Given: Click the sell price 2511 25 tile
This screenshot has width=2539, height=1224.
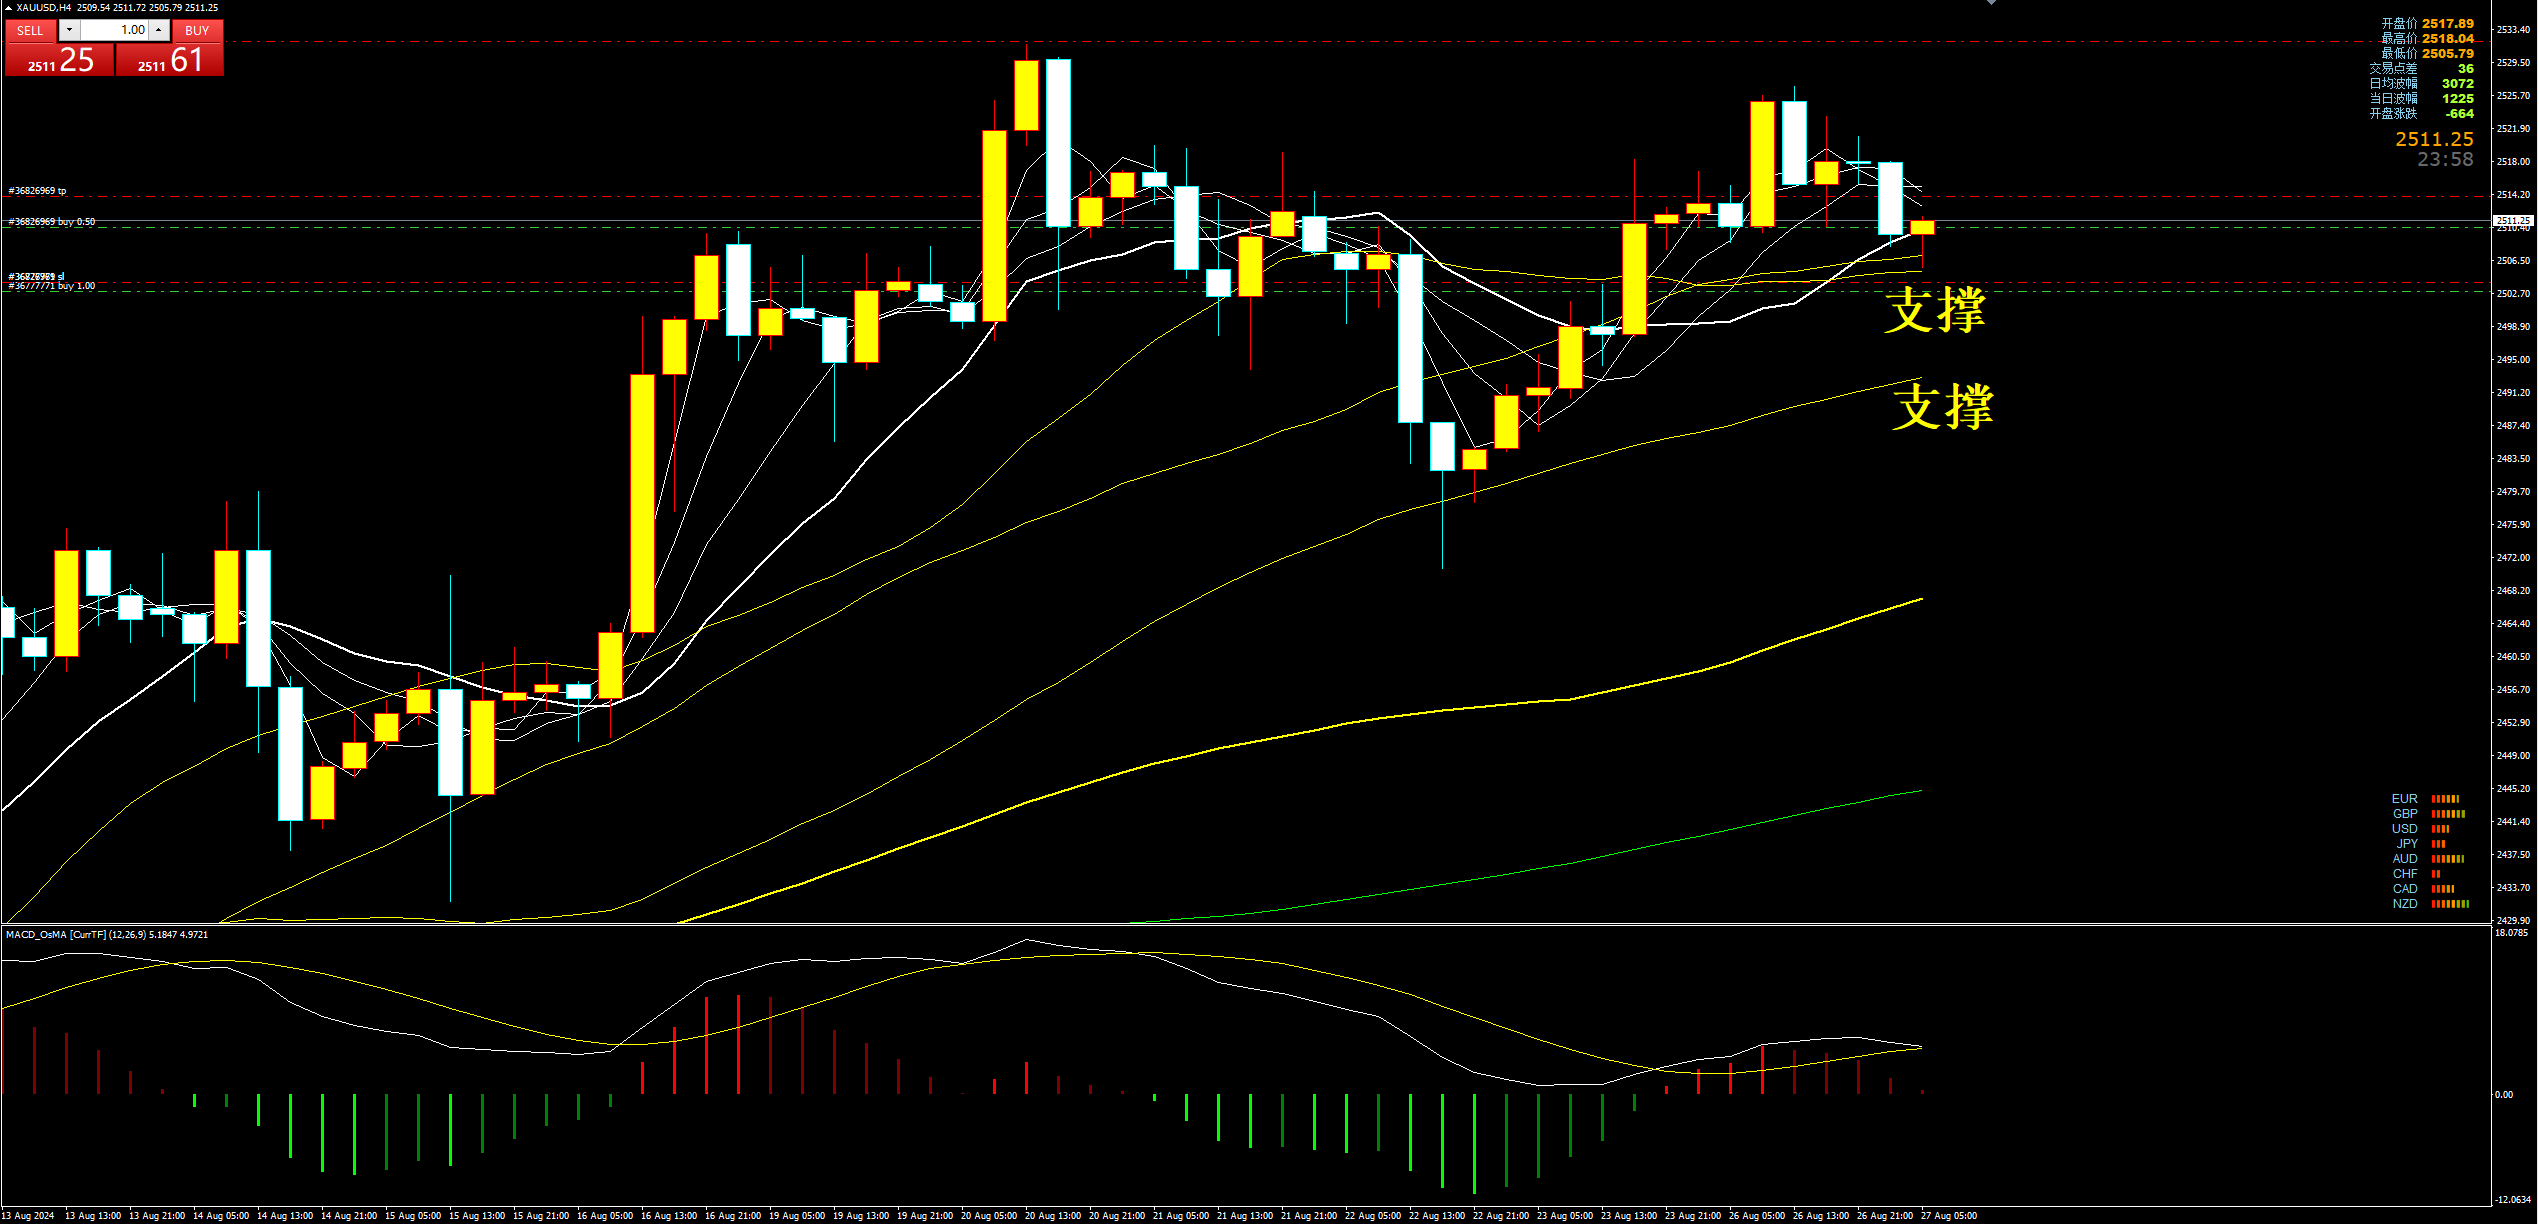Looking at the screenshot, I should pos(60,61).
